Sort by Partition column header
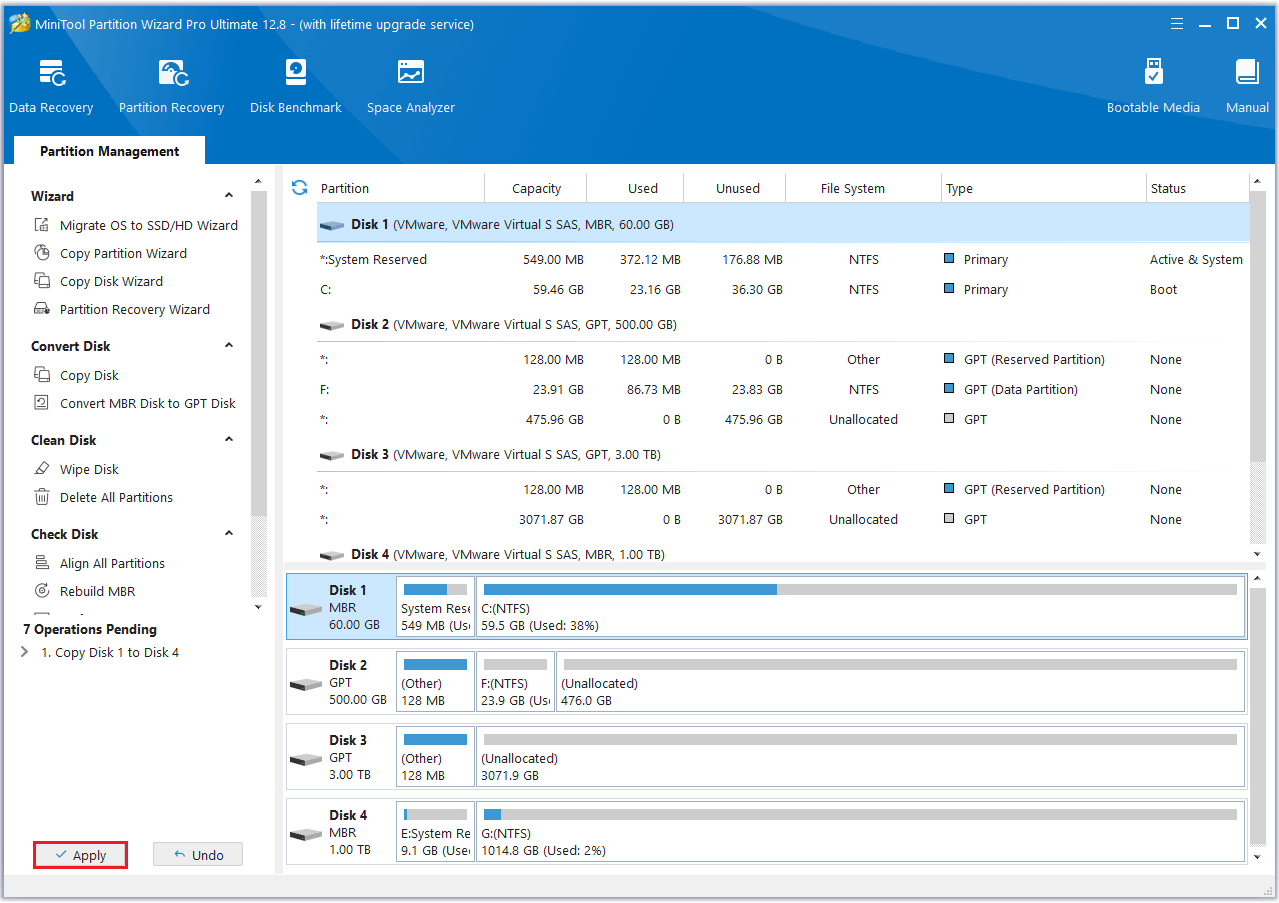The width and height of the screenshot is (1279, 903). tap(400, 188)
